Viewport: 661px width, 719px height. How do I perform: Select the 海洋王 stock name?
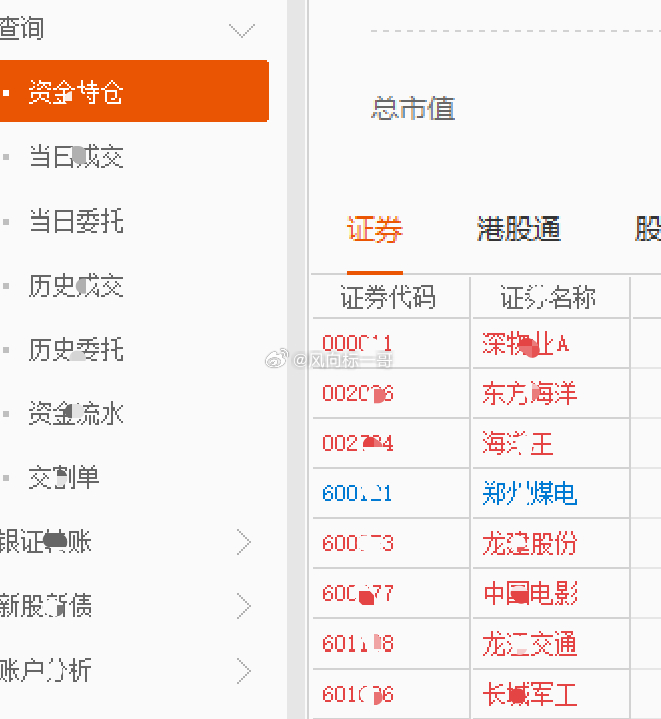click(x=518, y=443)
